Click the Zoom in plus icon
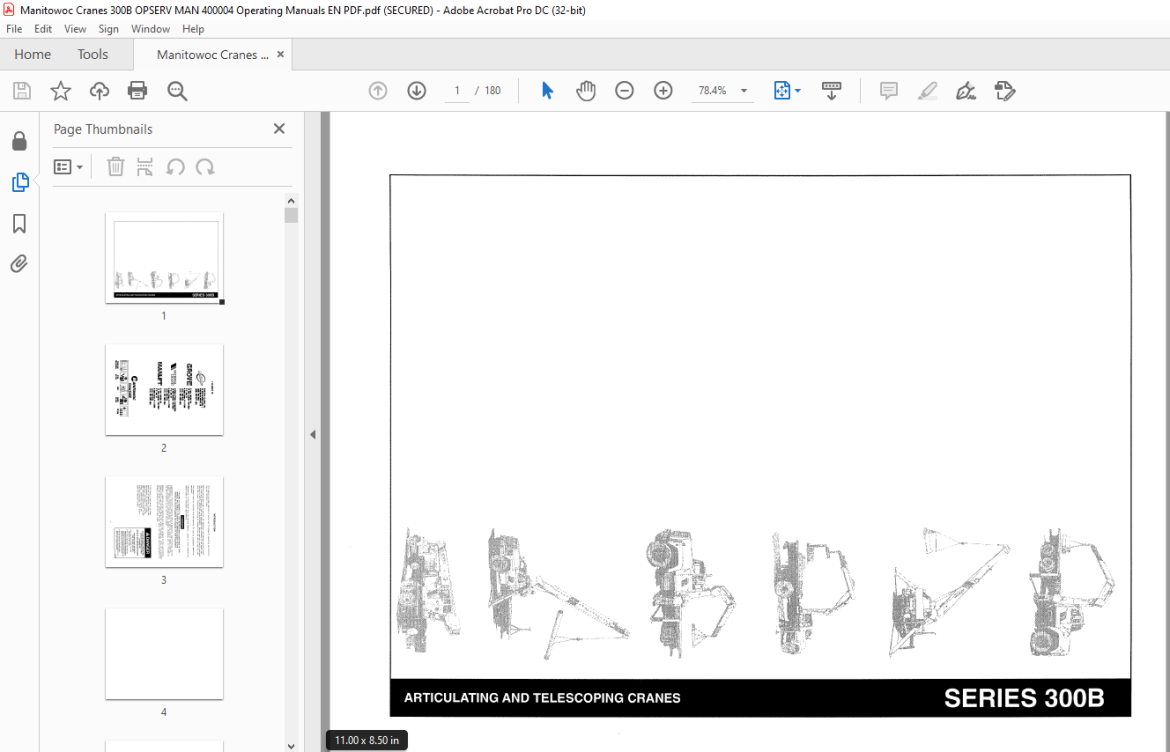The height and width of the screenshot is (752, 1170). pos(663,91)
